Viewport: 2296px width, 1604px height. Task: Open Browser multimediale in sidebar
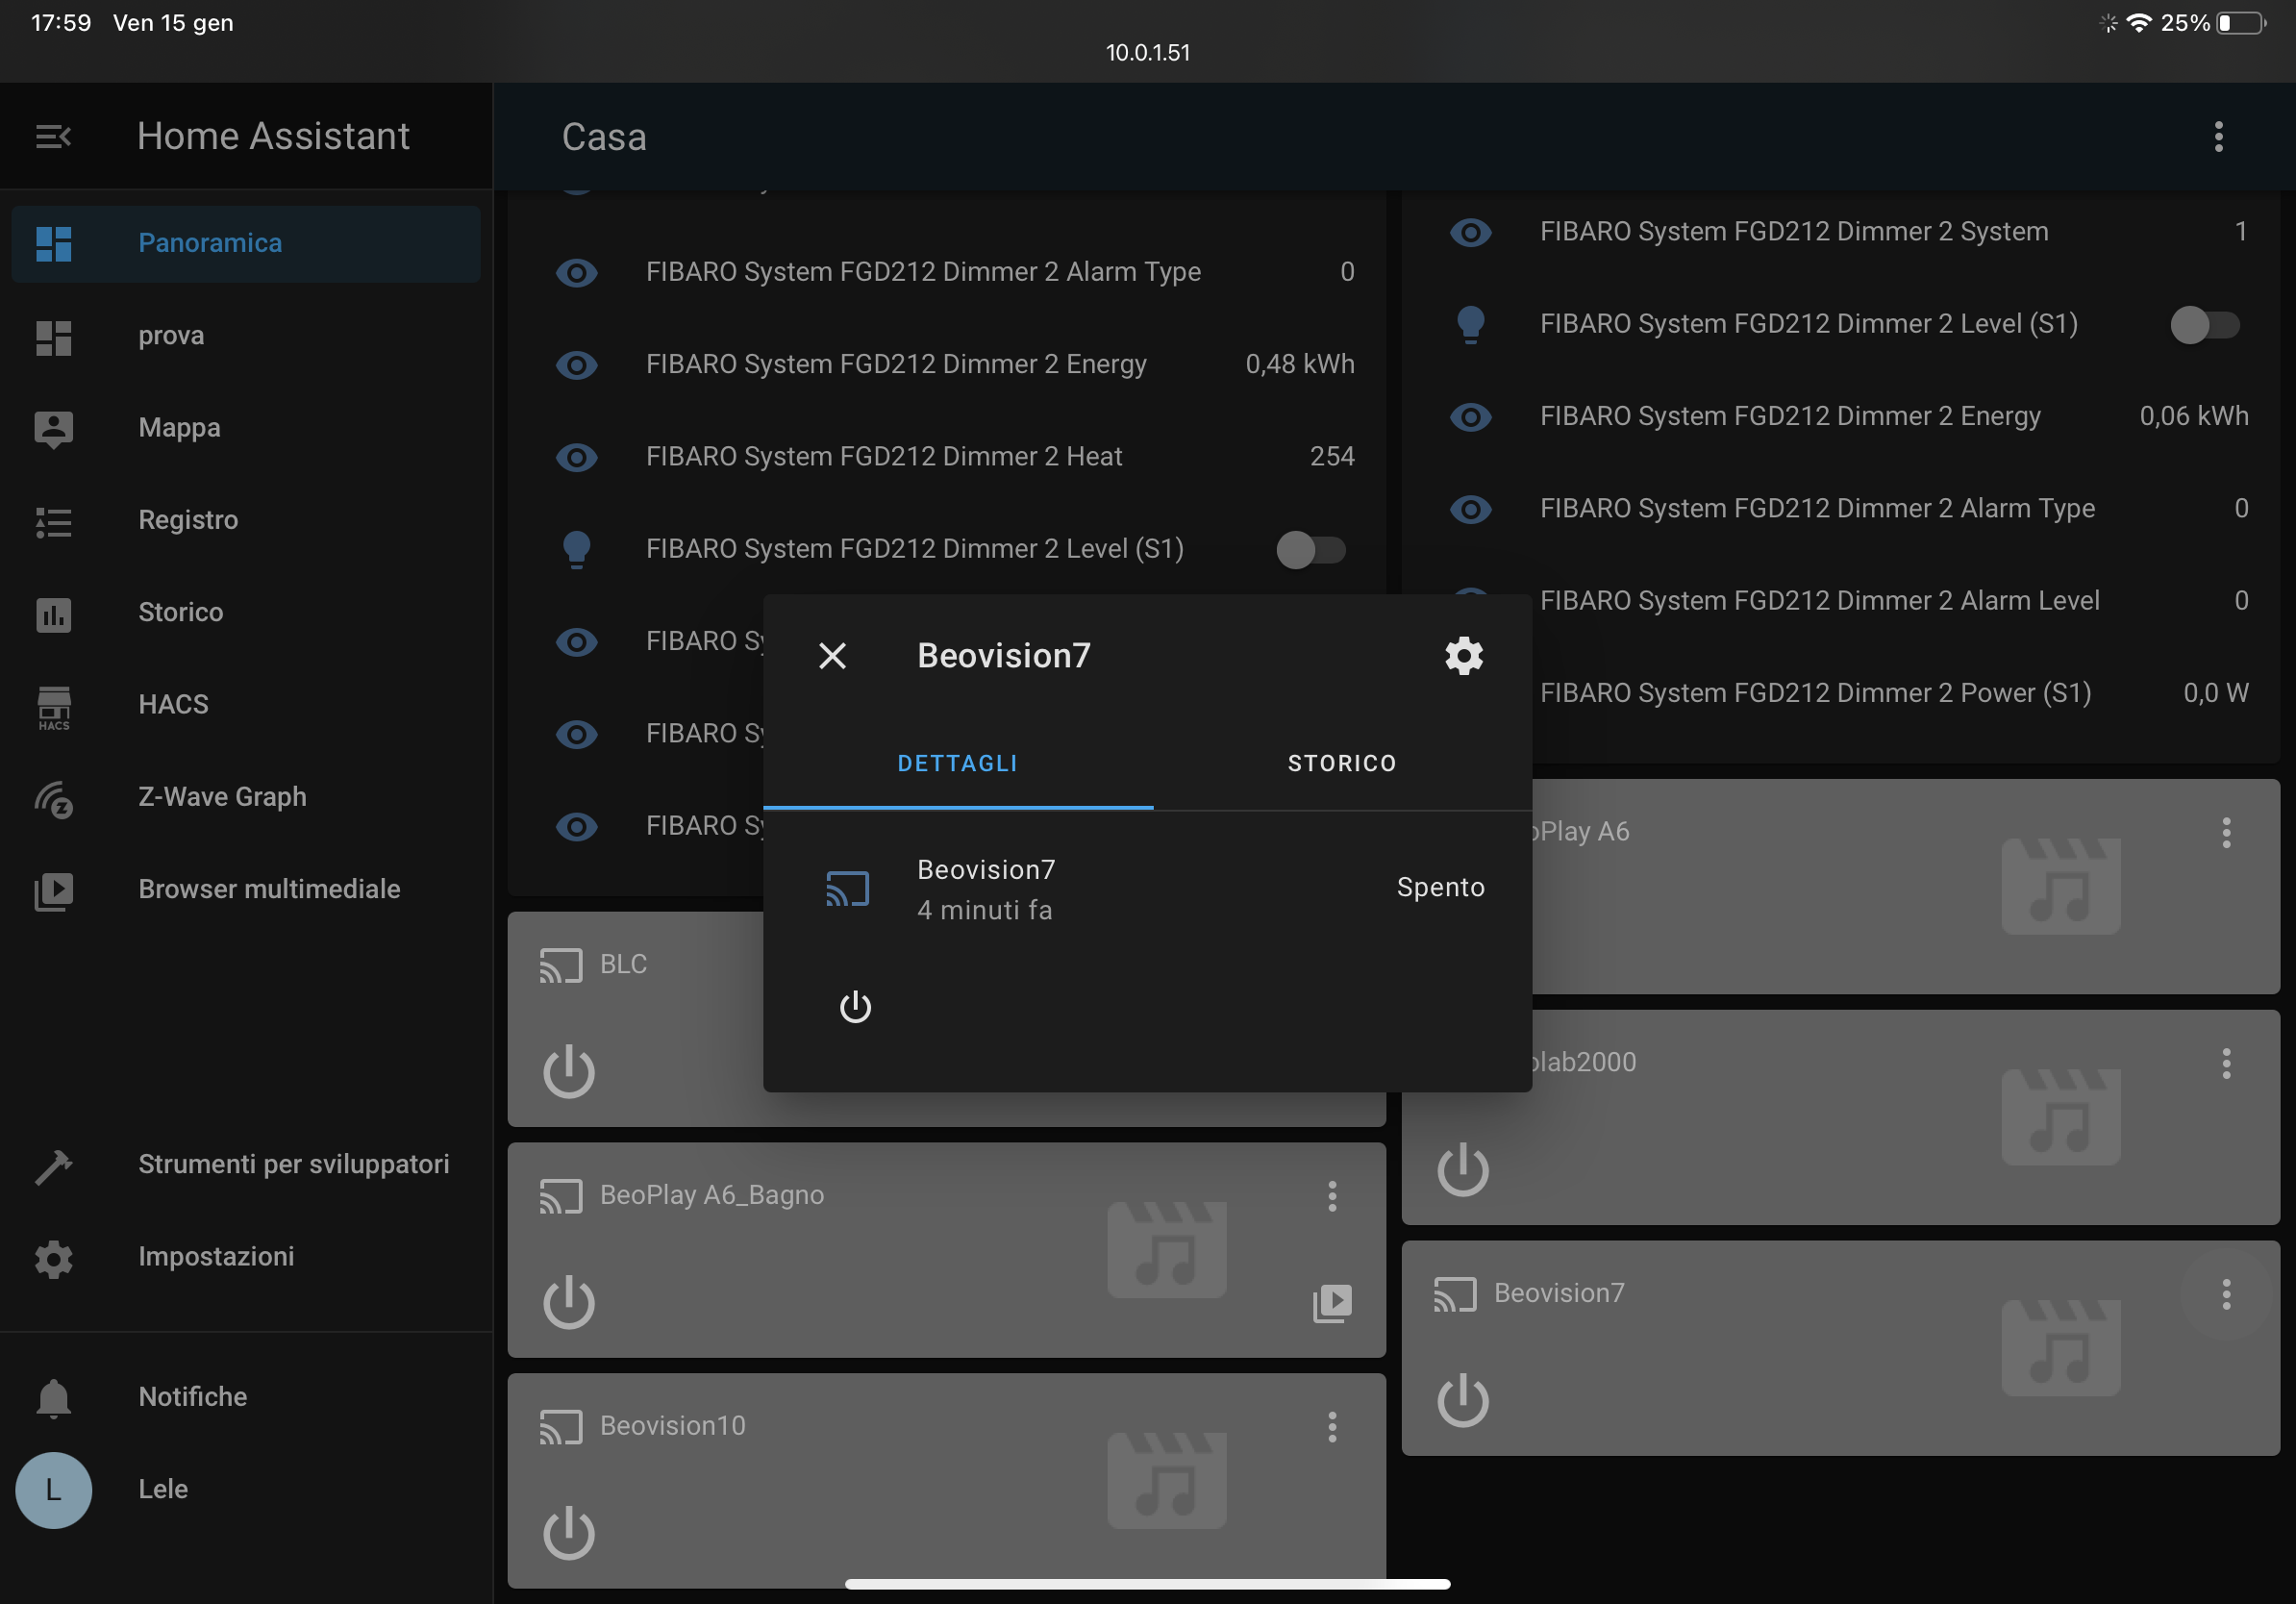269,889
